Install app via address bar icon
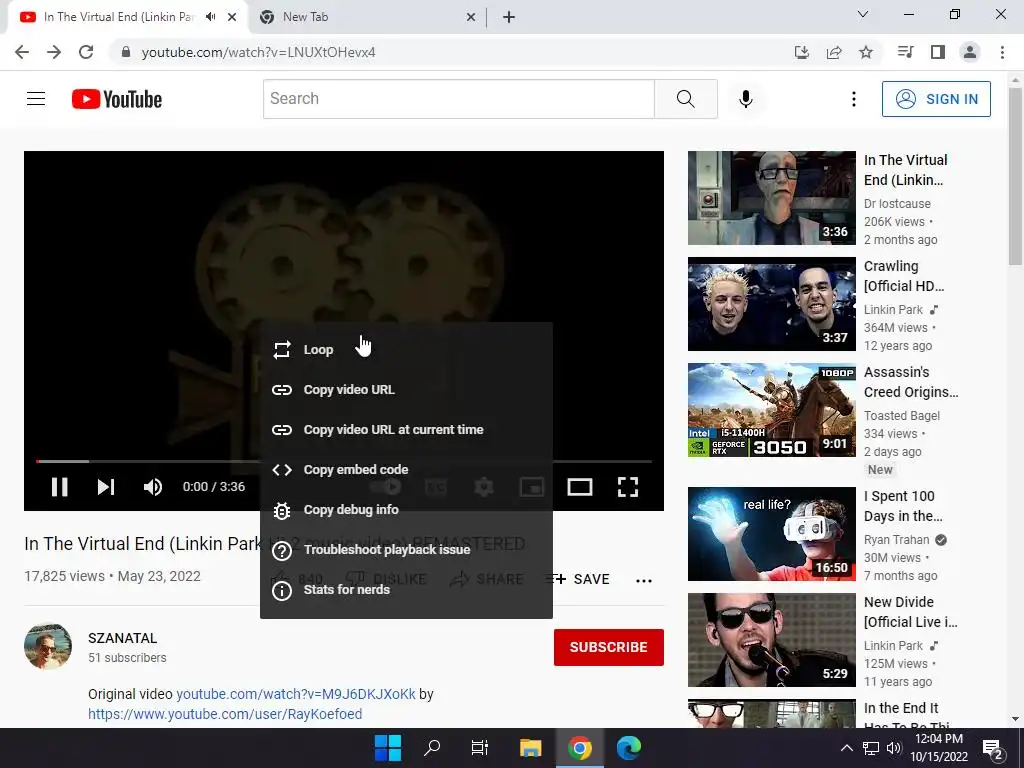Viewport: 1024px width, 768px height. pyautogui.click(x=801, y=52)
